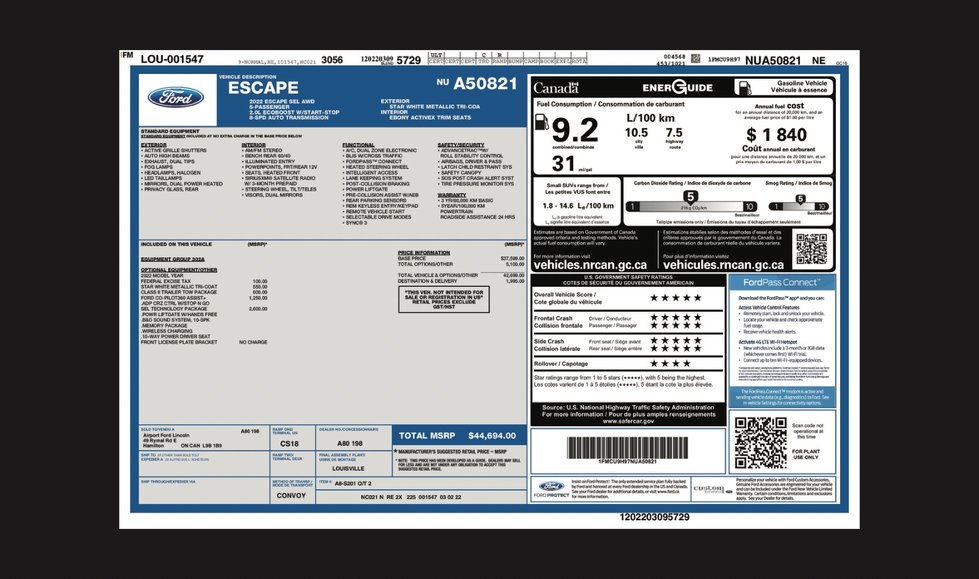This screenshot has width=979, height=579.
Task: Click the 1202203095729 number at the bottom
Action: (x=654, y=517)
